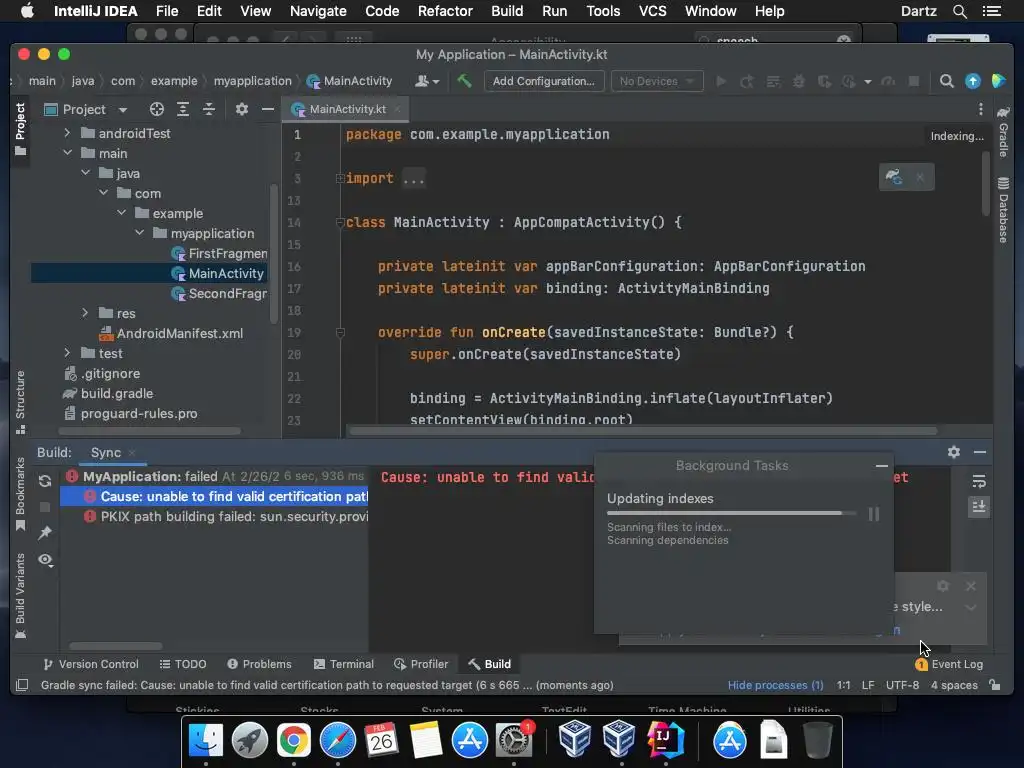The image size is (1024, 768).
Task: Open the Problems tool tab
Action: tap(259, 664)
